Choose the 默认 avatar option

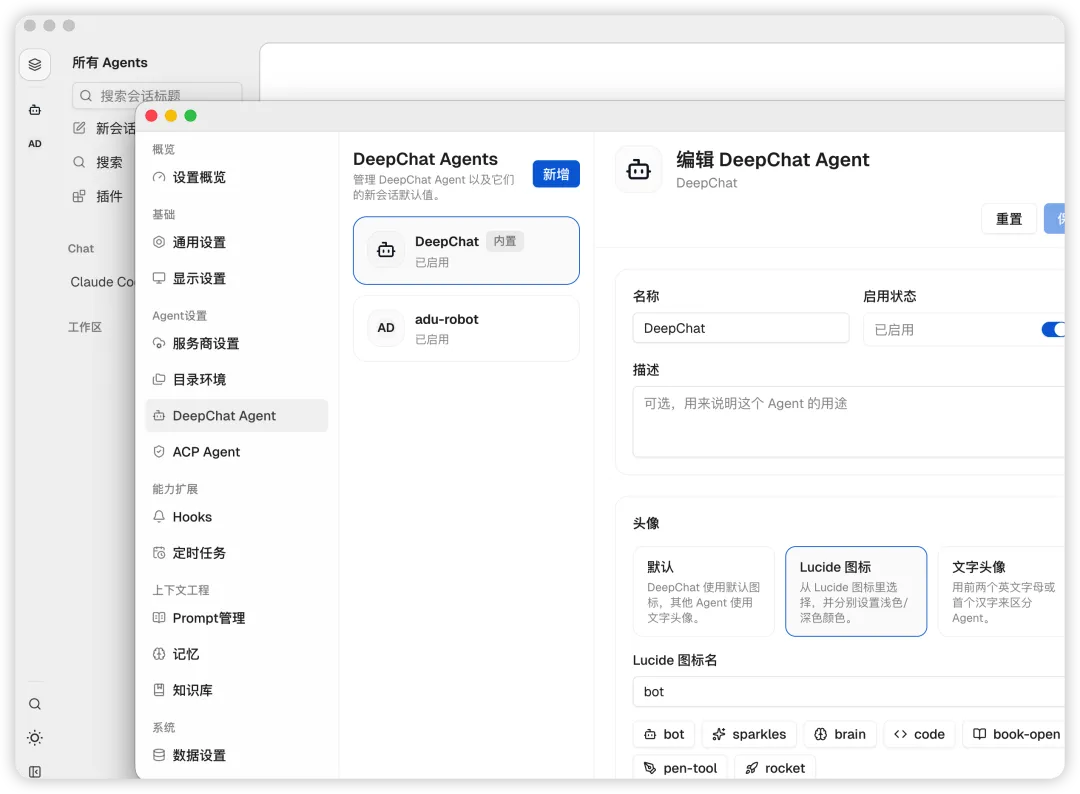(x=704, y=592)
